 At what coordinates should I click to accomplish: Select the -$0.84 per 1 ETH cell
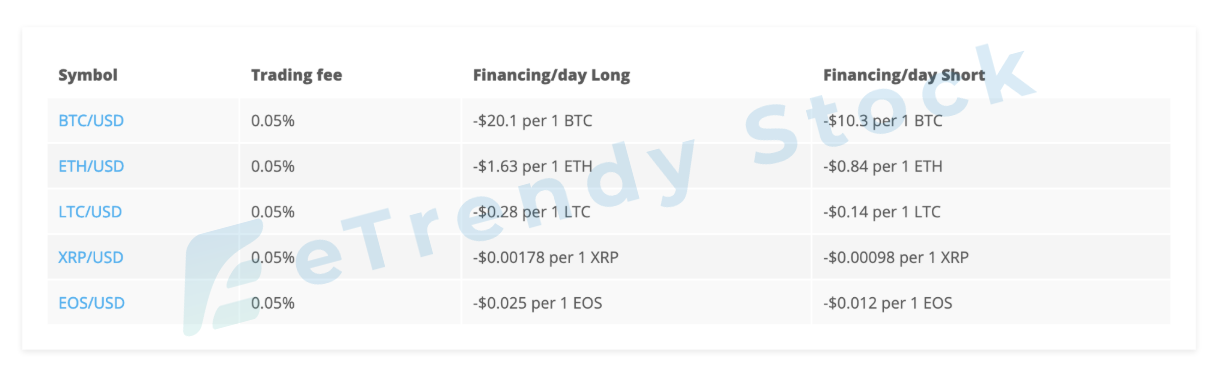pyautogui.click(x=991, y=166)
